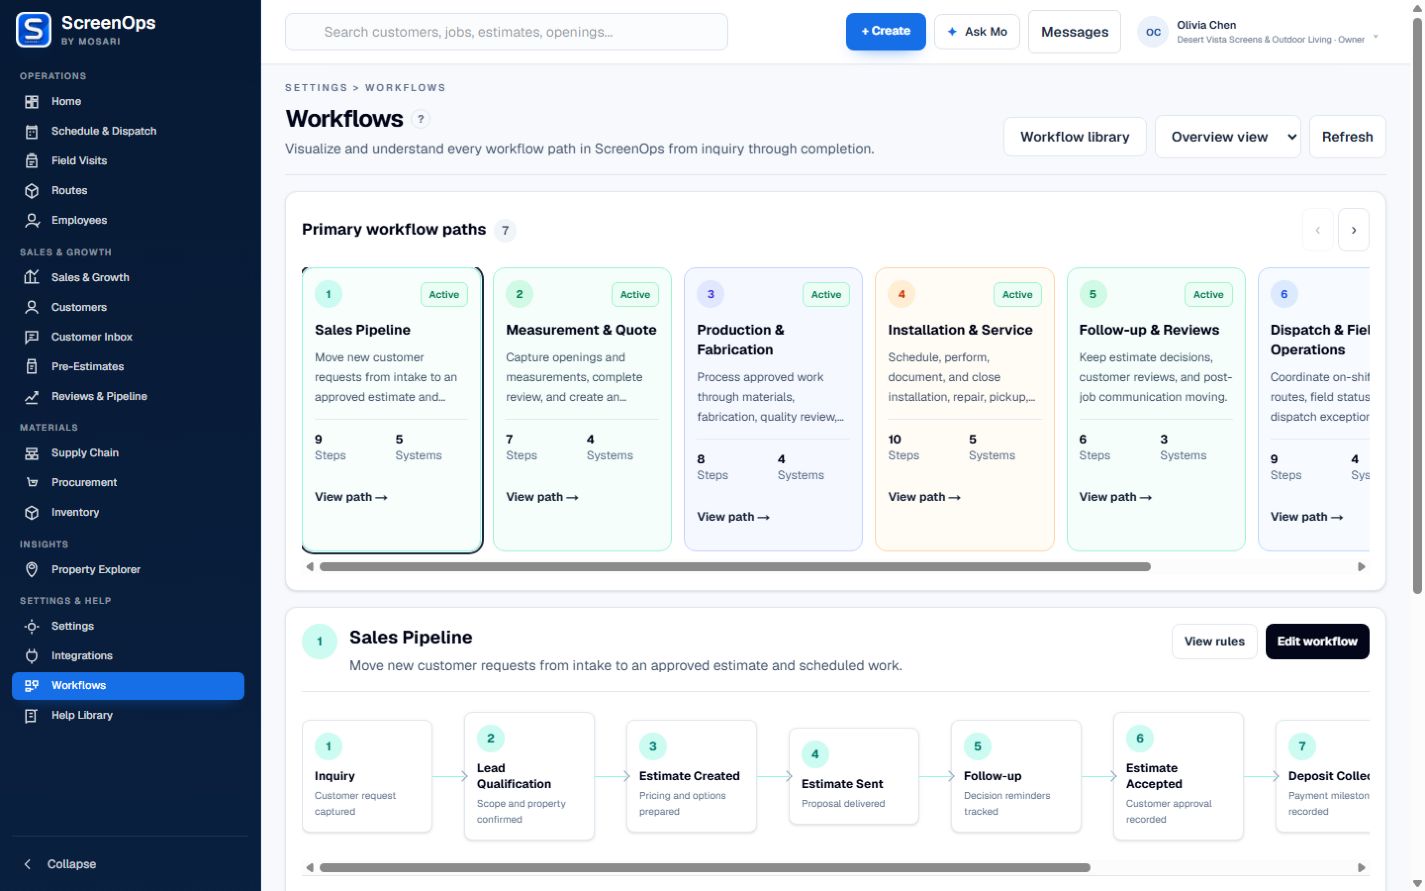
Task: View path for Follow-up & Reviews card
Action: point(1115,497)
